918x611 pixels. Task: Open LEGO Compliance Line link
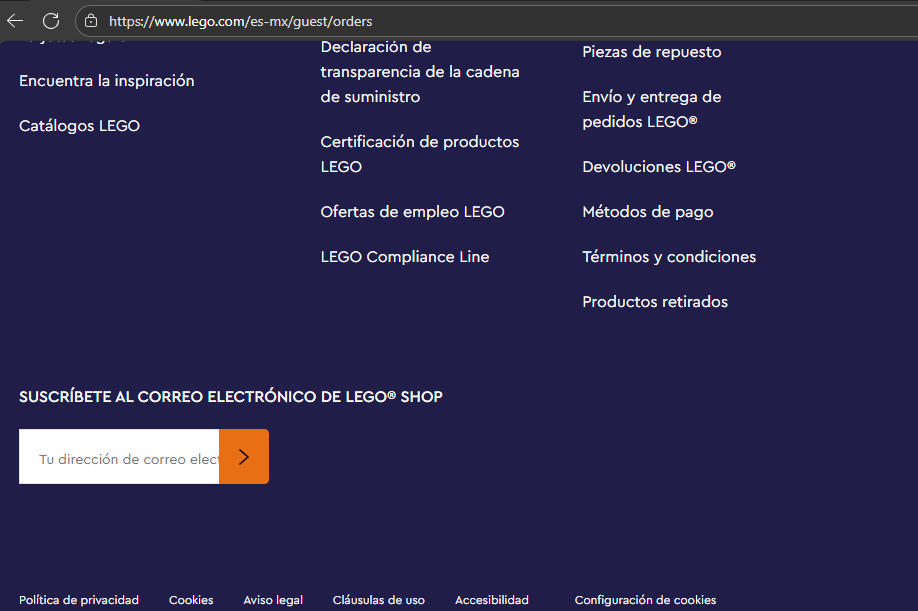(405, 257)
